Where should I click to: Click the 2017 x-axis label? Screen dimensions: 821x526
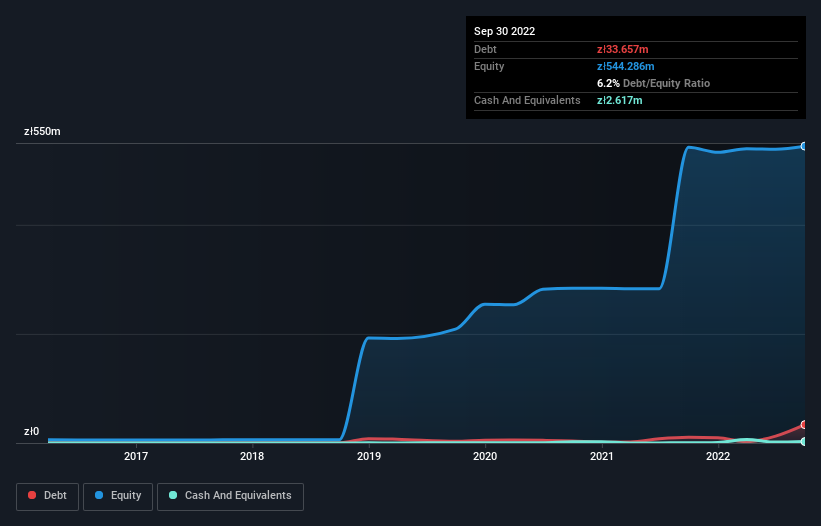[136, 456]
